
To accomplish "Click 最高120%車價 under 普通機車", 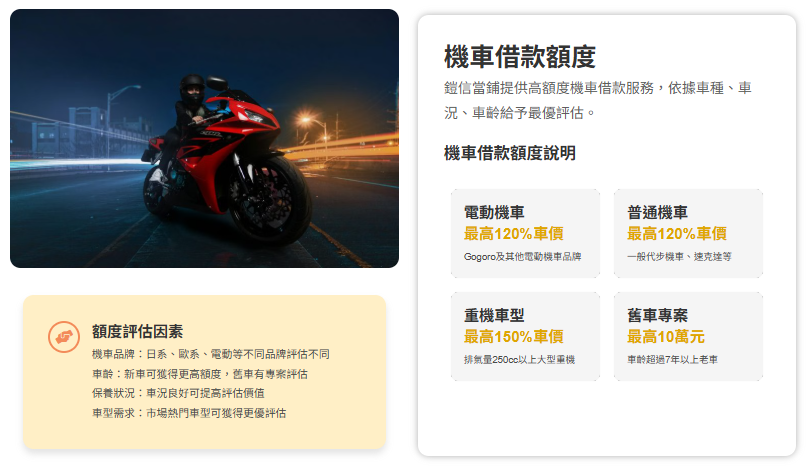I will pyautogui.click(x=677, y=234).
